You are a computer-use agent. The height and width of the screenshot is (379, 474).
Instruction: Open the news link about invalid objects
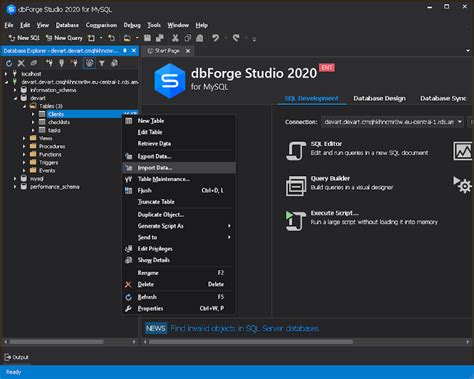click(244, 328)
